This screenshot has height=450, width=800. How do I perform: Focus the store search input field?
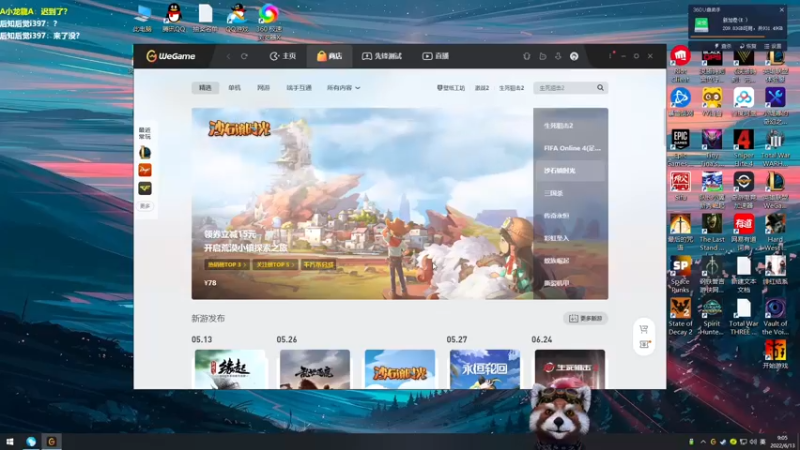tap(565, 88)
